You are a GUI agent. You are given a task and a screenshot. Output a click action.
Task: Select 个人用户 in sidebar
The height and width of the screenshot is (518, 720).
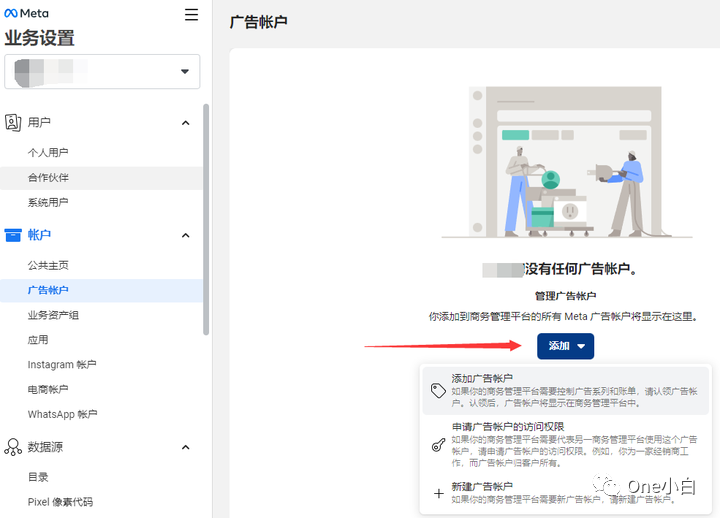click(x=101, y=152)
